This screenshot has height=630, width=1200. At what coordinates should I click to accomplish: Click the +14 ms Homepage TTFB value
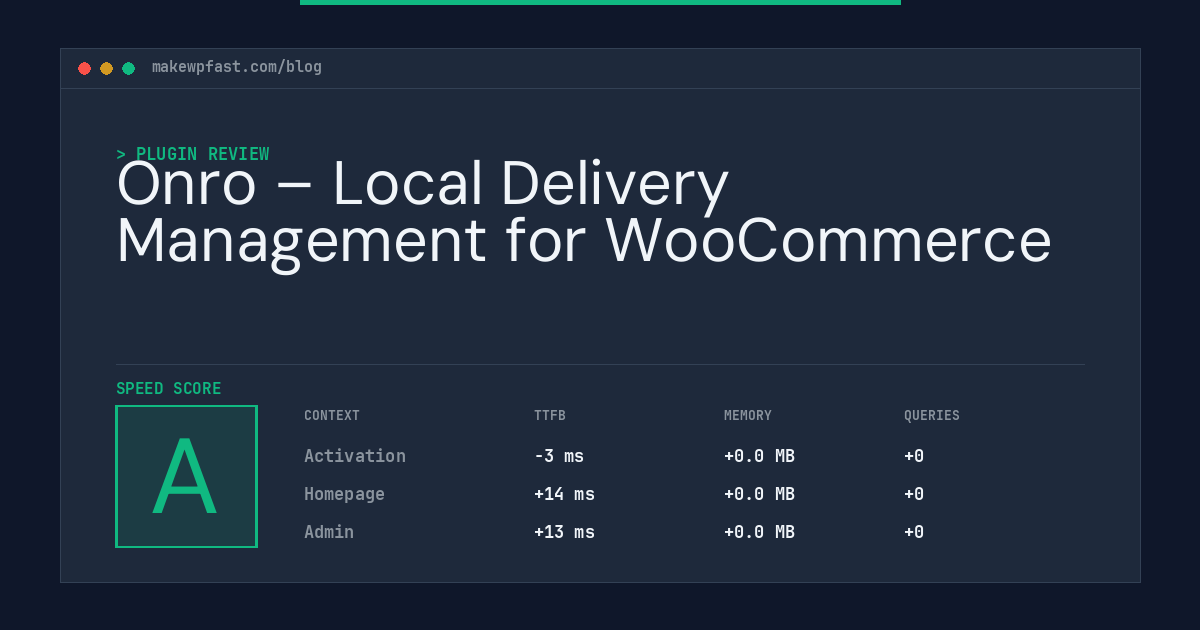tap(564, 494)
